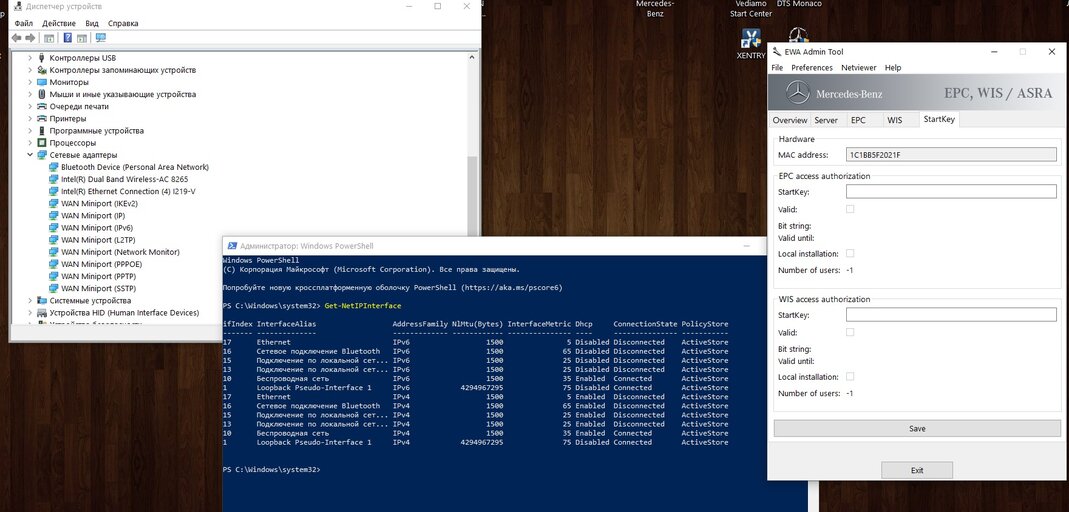Viewport: 1069px width, 512px height.
Task: Click the EPC StartKey input field
Action: (x=951, y=192)
